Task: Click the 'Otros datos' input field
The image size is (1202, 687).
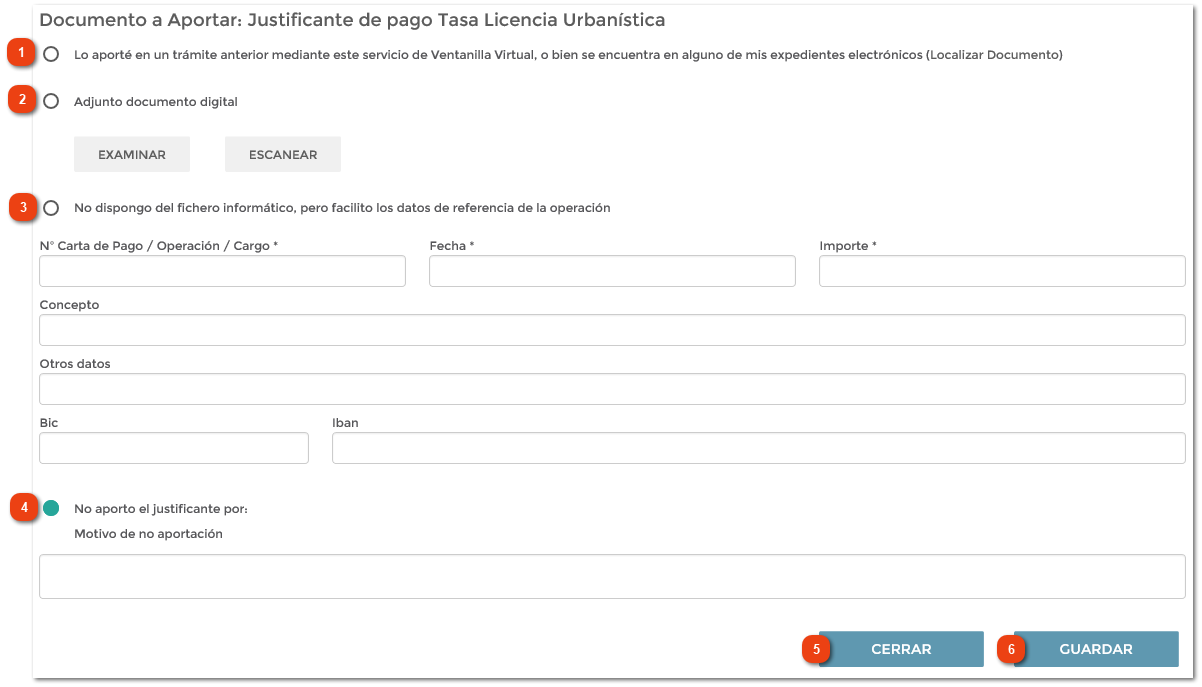Action: coord(610,388)
